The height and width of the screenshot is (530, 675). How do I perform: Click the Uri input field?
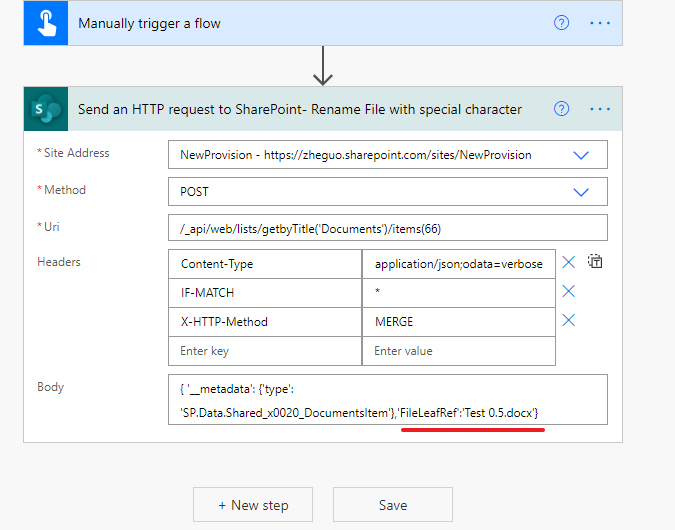[x=388, y=228]
